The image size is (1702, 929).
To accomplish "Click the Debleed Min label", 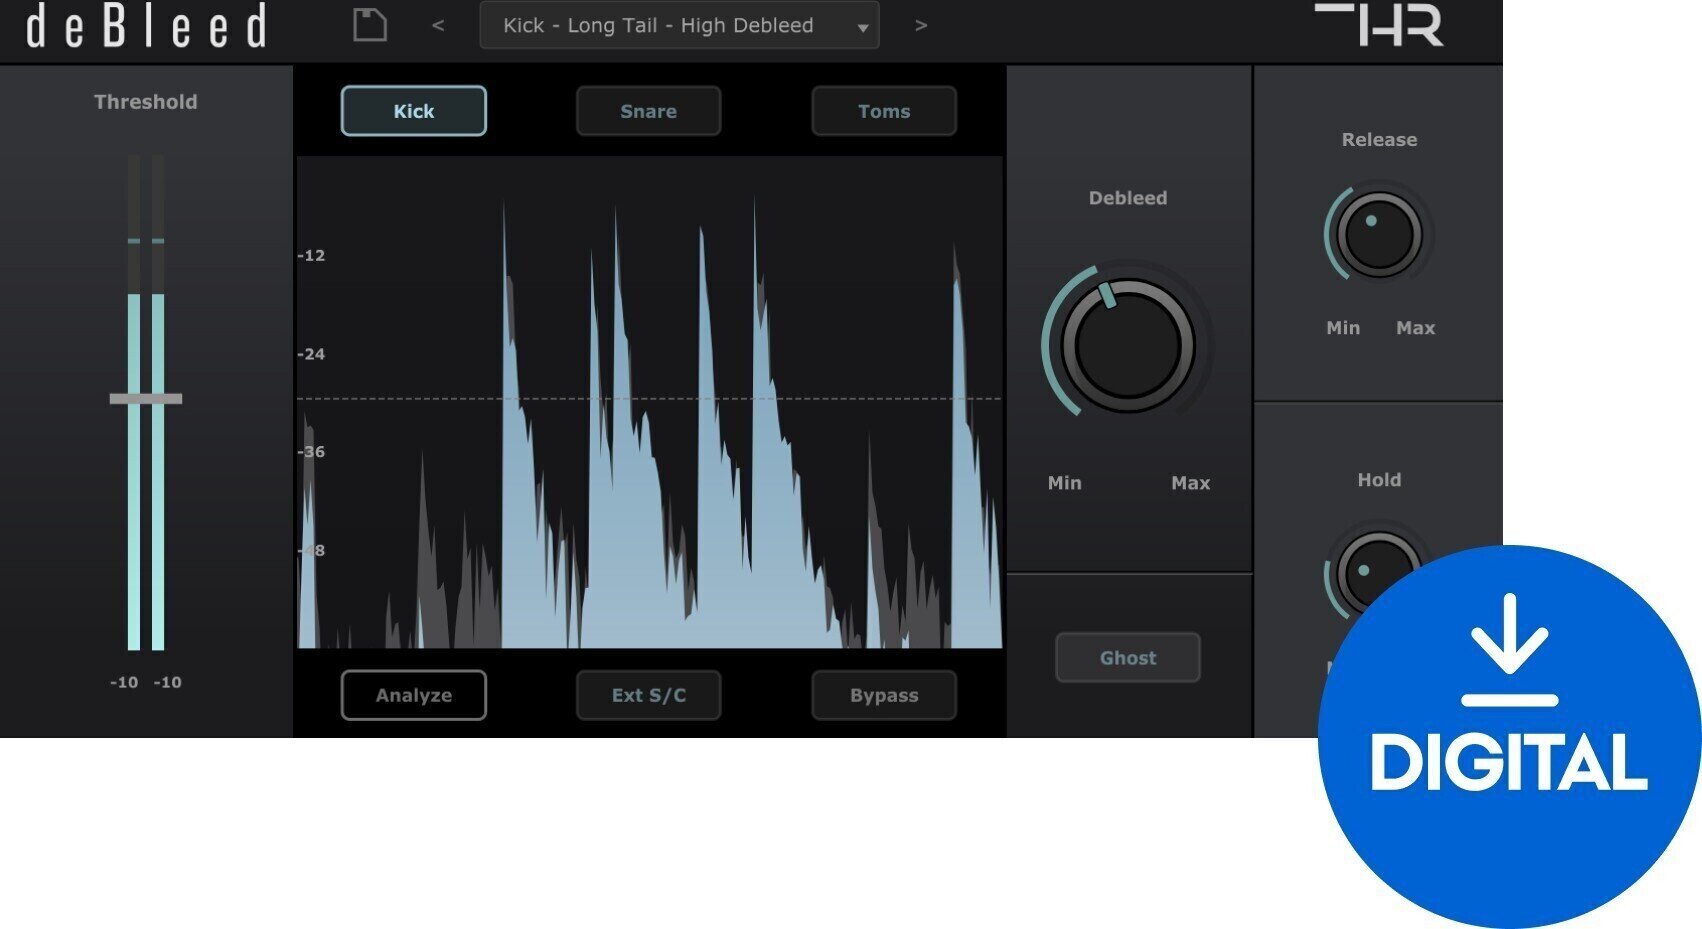I will coord(1064,483).
